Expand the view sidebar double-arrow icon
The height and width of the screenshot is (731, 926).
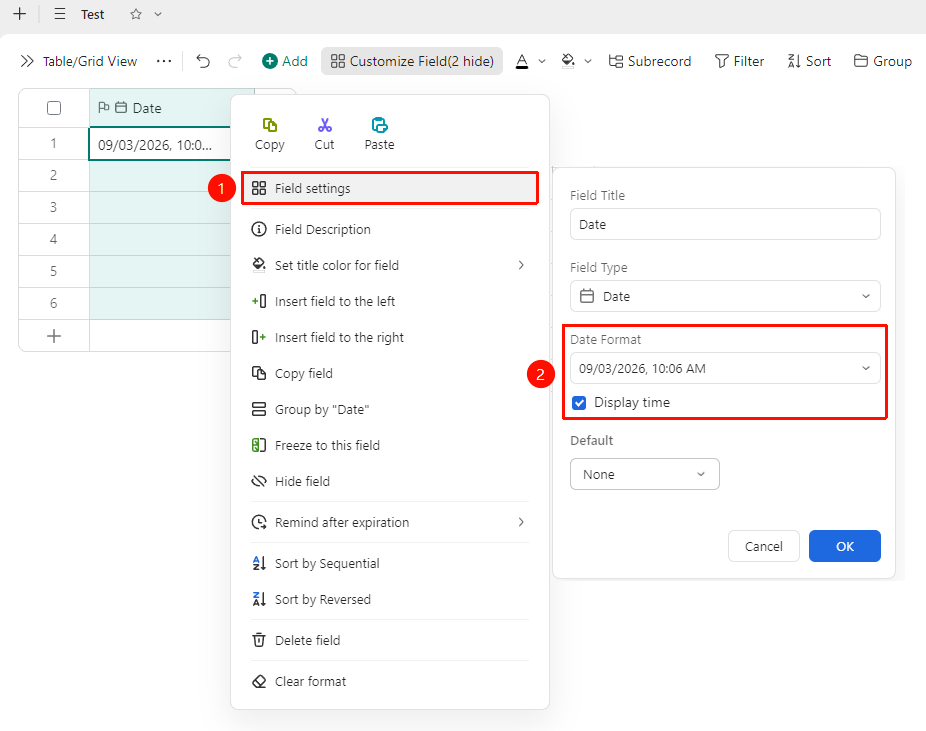click(x=27, y=61)
